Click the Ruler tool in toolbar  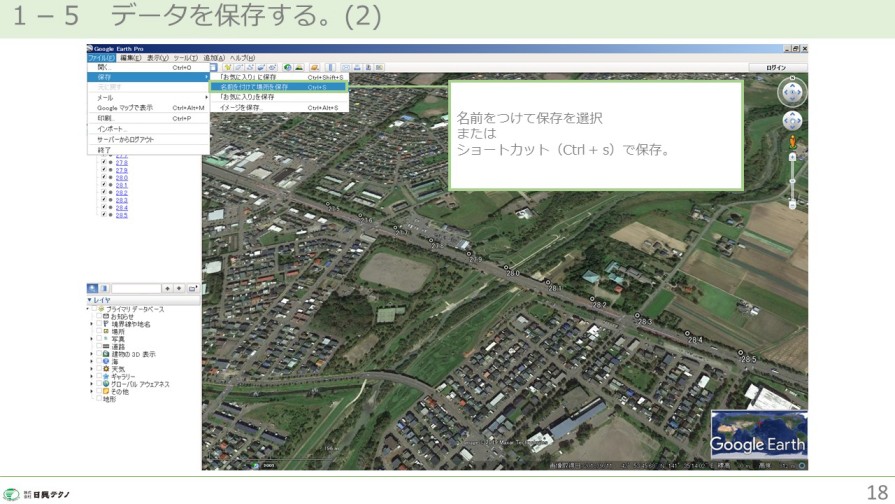(x=331, y=67)
